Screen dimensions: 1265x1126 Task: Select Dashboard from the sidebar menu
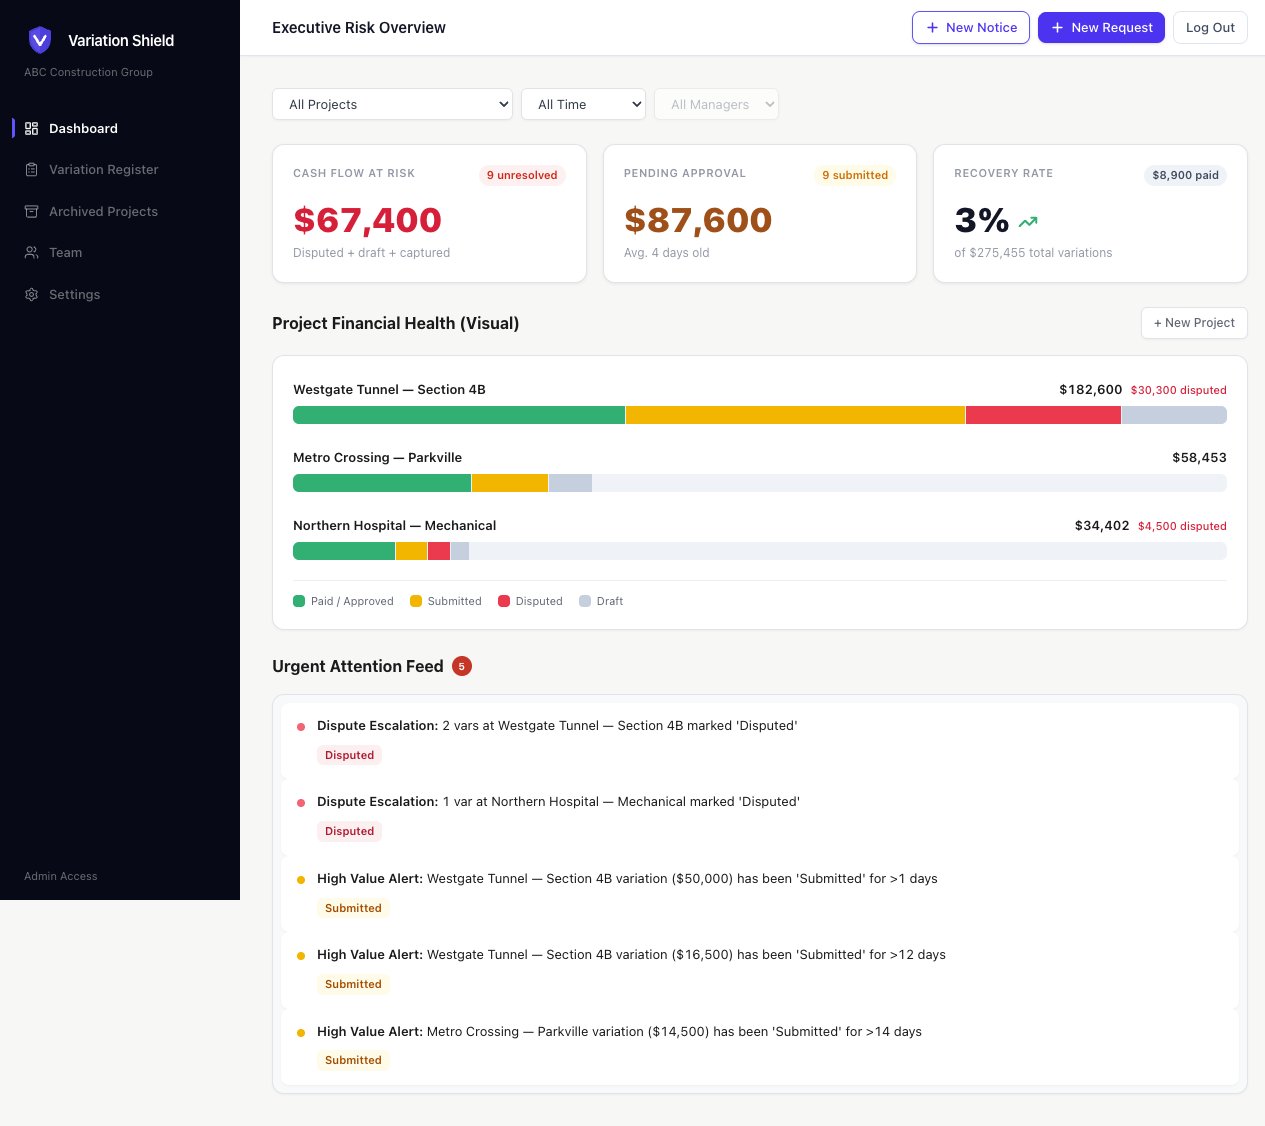[x=83, y=128]
